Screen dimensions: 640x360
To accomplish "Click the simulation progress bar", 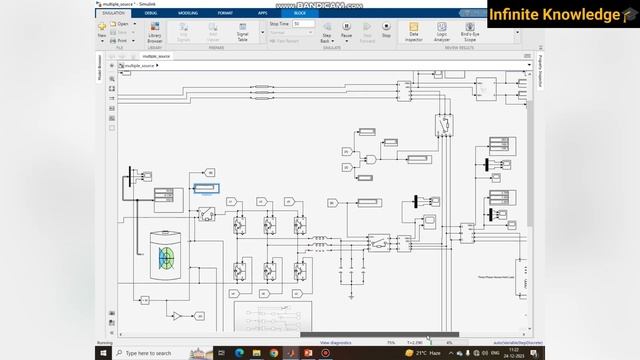I will click(448, 343).
